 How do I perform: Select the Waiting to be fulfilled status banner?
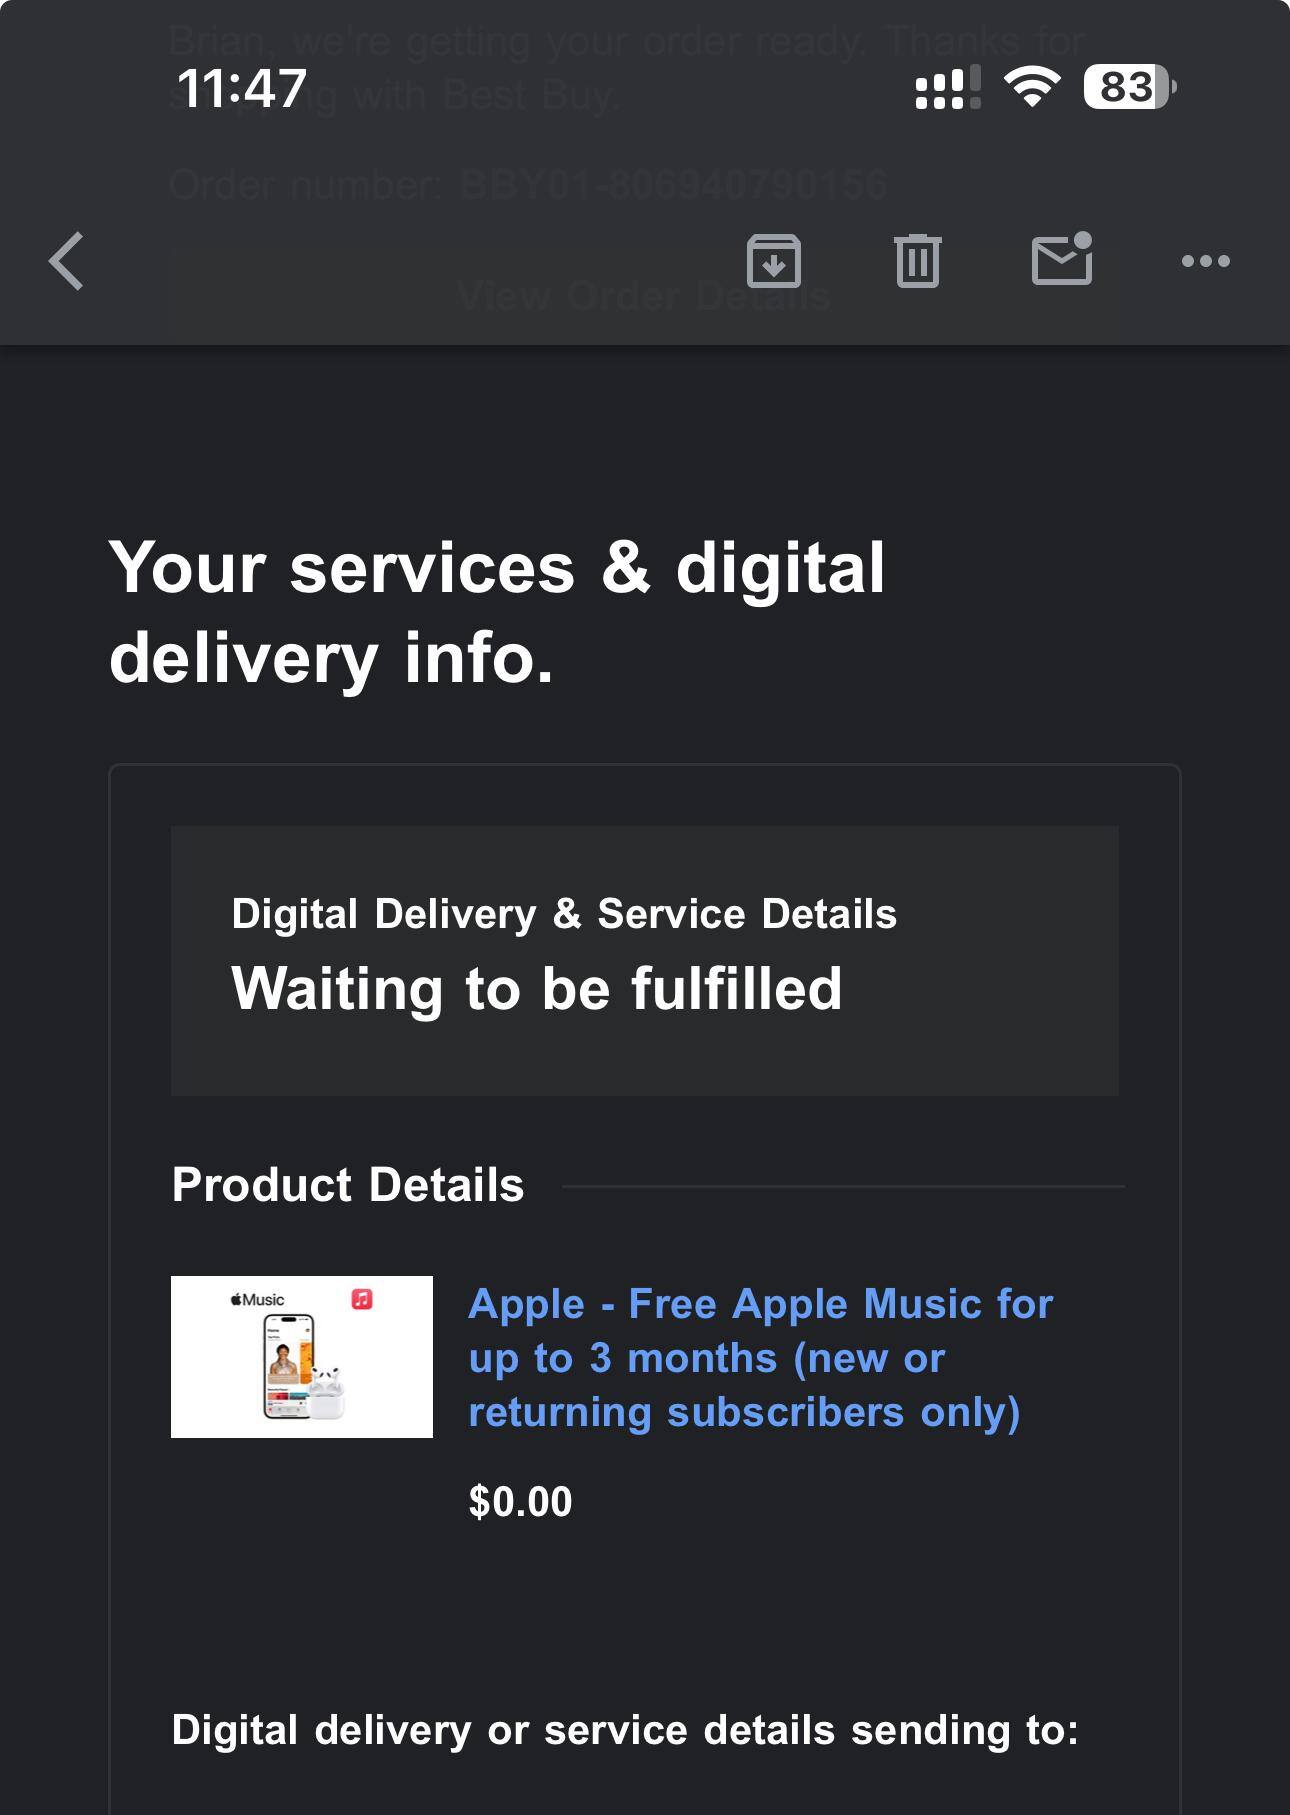pos(537,989)
